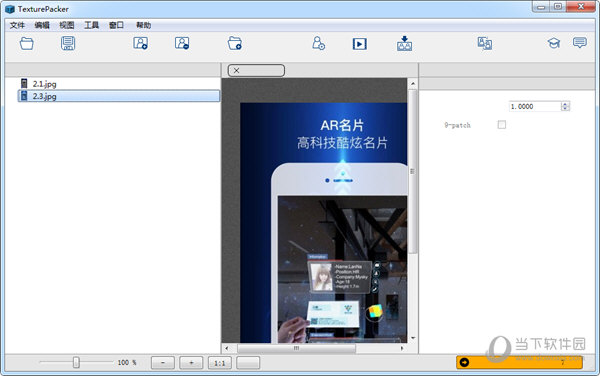Click the vertical scrollbar thumb in preview
600x376 pixels.
tap(412, 171)
